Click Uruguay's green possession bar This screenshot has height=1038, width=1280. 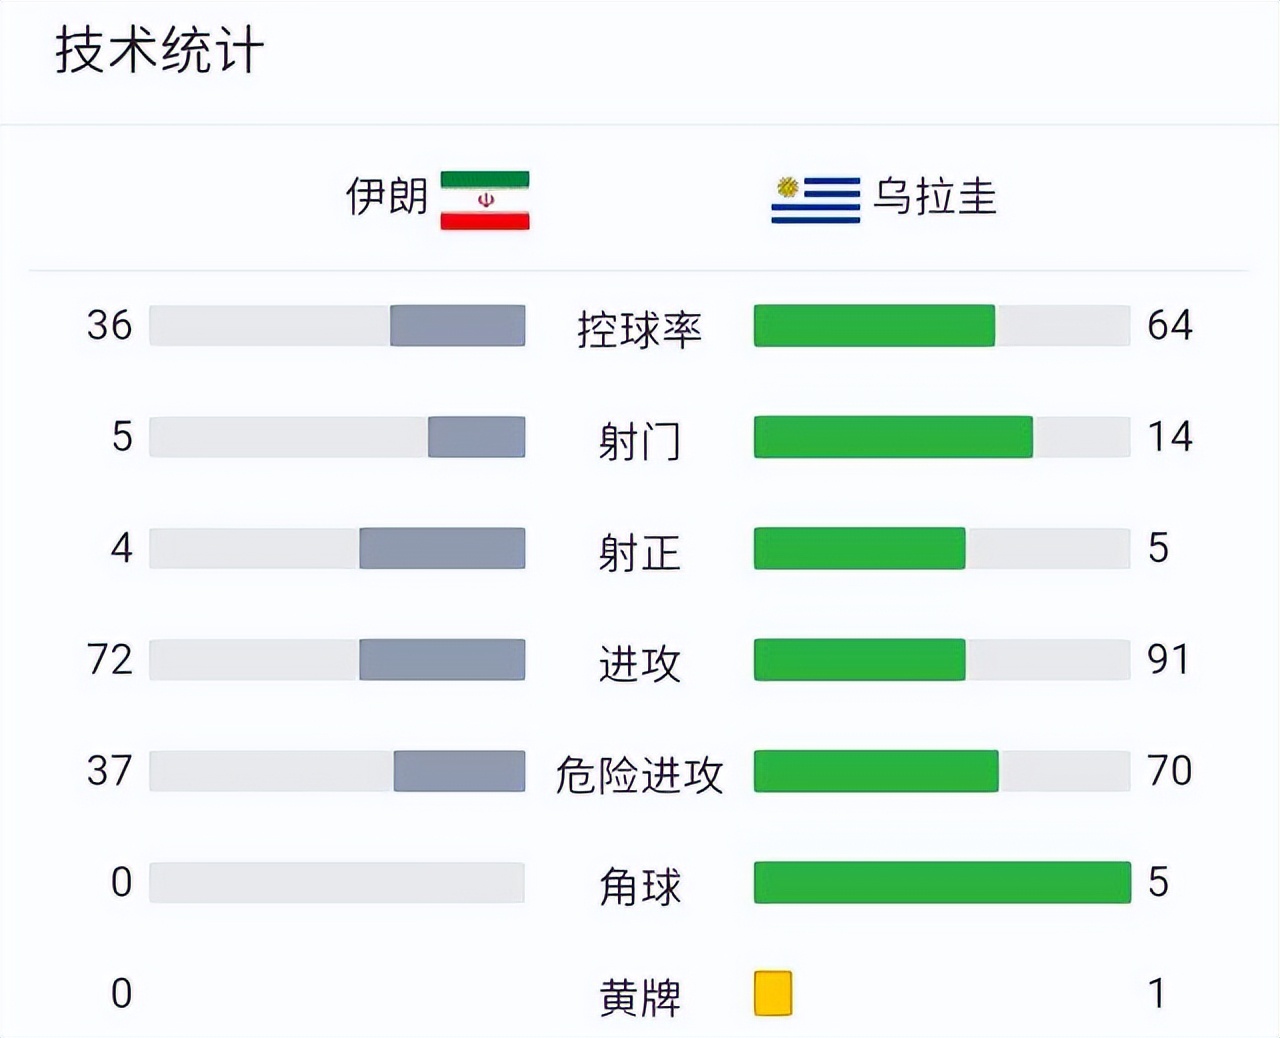(x=874, y=326)
